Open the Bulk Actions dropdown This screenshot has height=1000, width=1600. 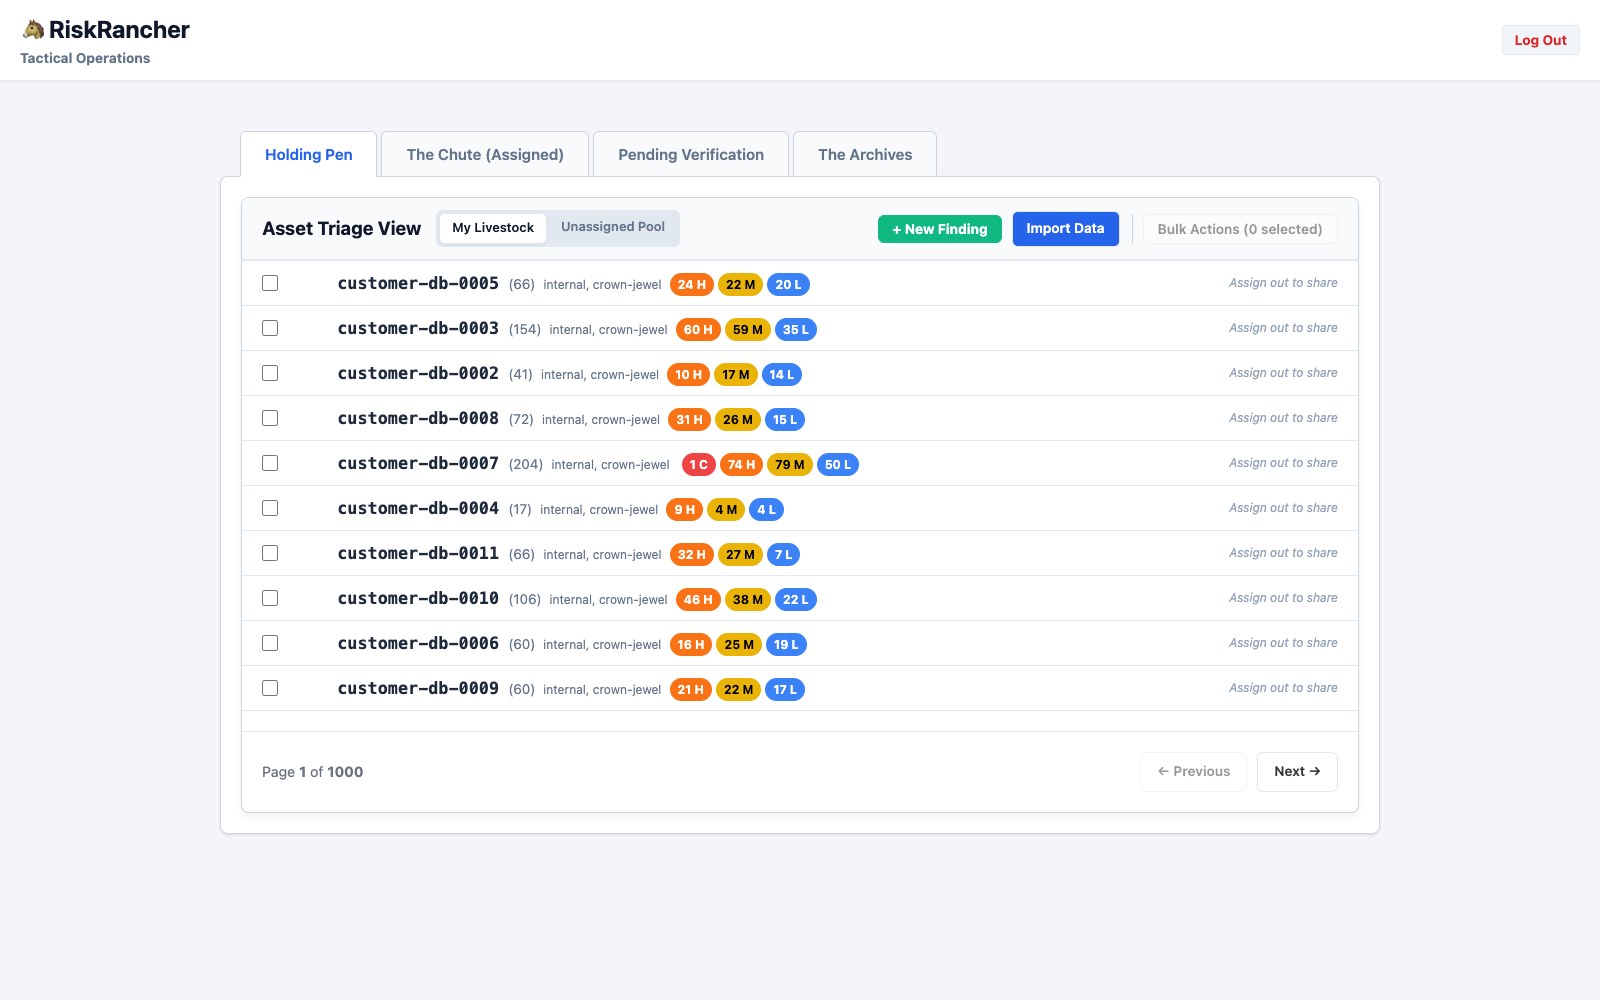(x=1240, y=229)
